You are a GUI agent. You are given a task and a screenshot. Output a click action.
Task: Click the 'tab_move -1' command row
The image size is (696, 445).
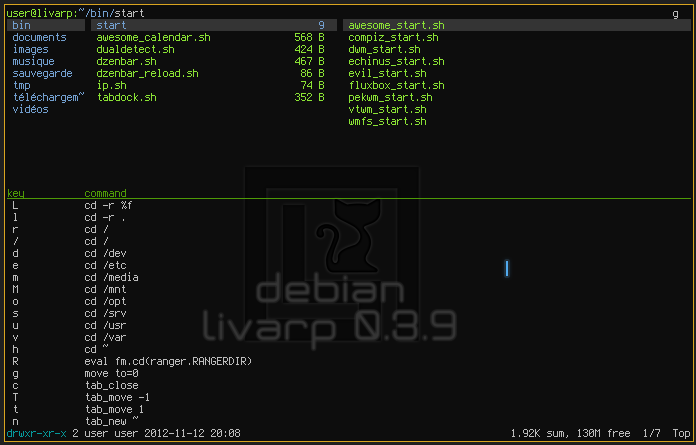(x=117, y=397)
